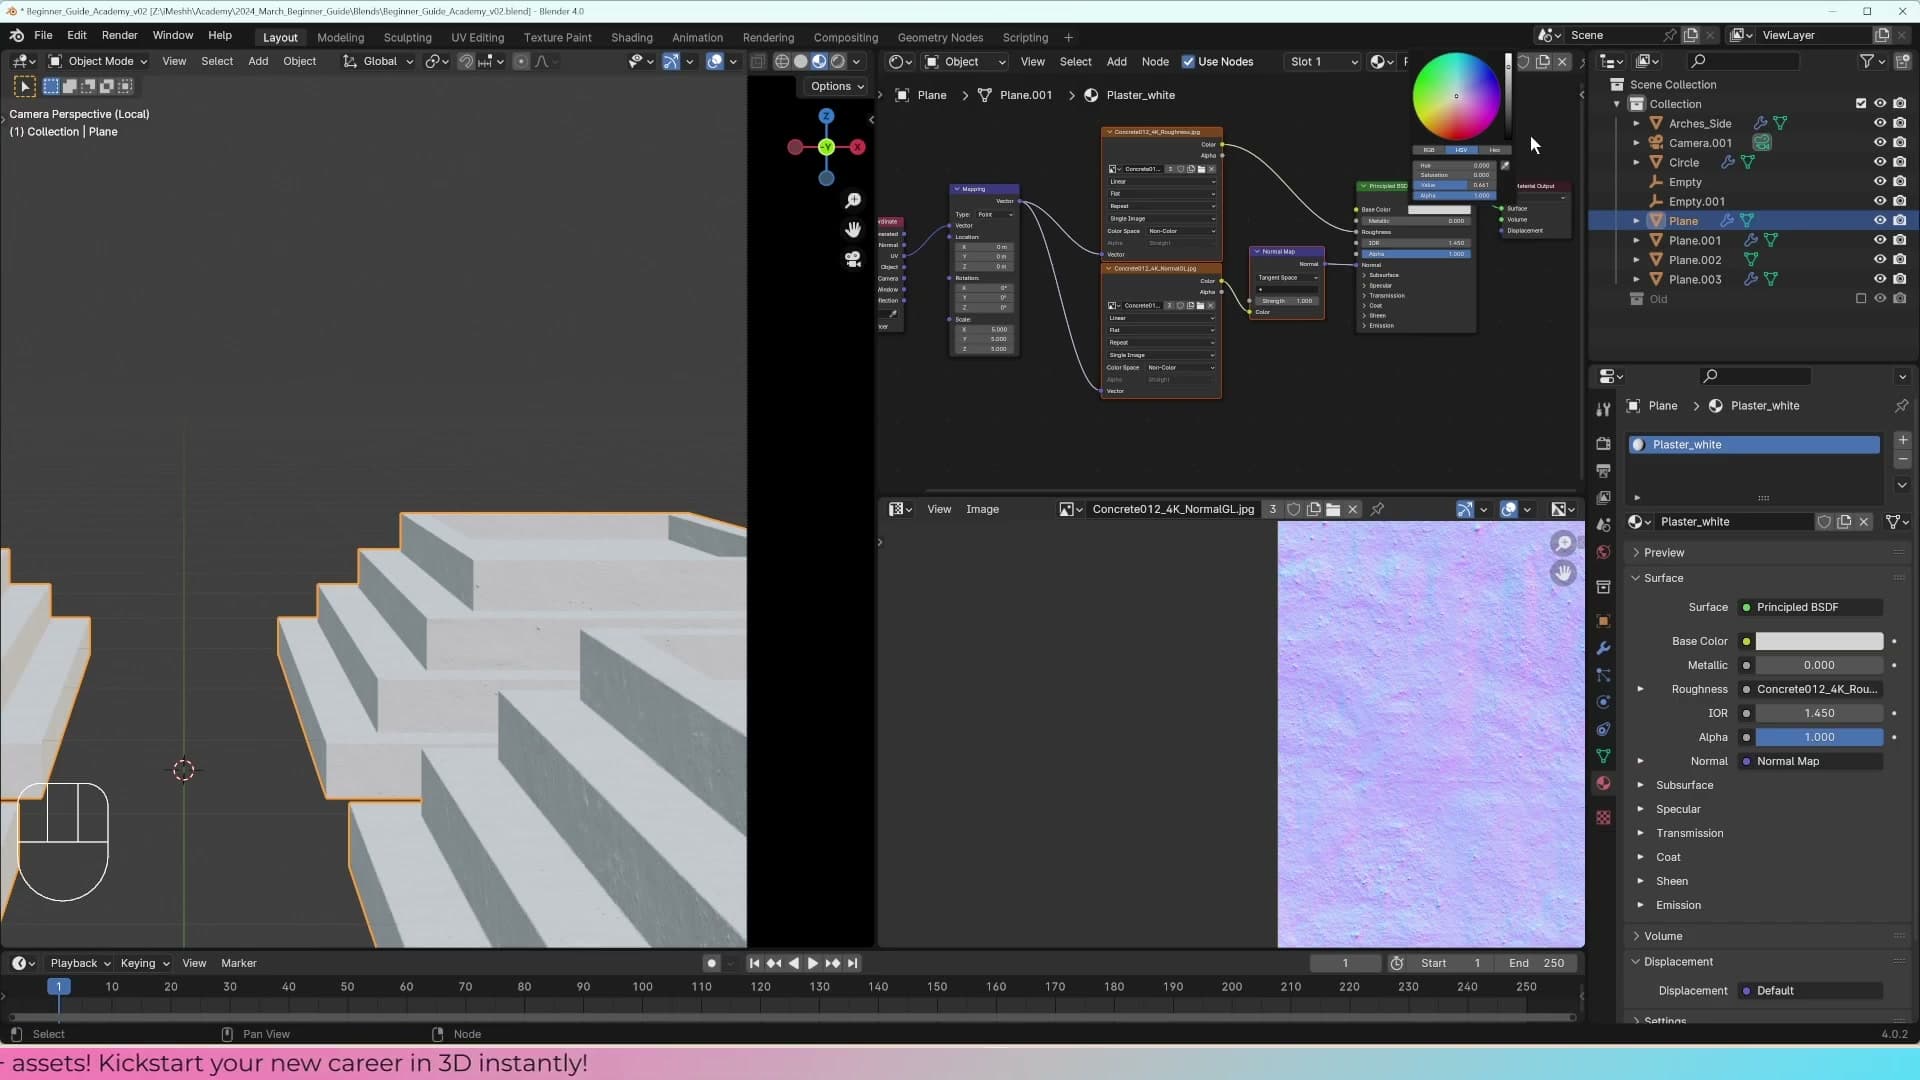Open the viewport Options dropdown
Screen dimensions: 1920x1080
(x=837, y=87)
